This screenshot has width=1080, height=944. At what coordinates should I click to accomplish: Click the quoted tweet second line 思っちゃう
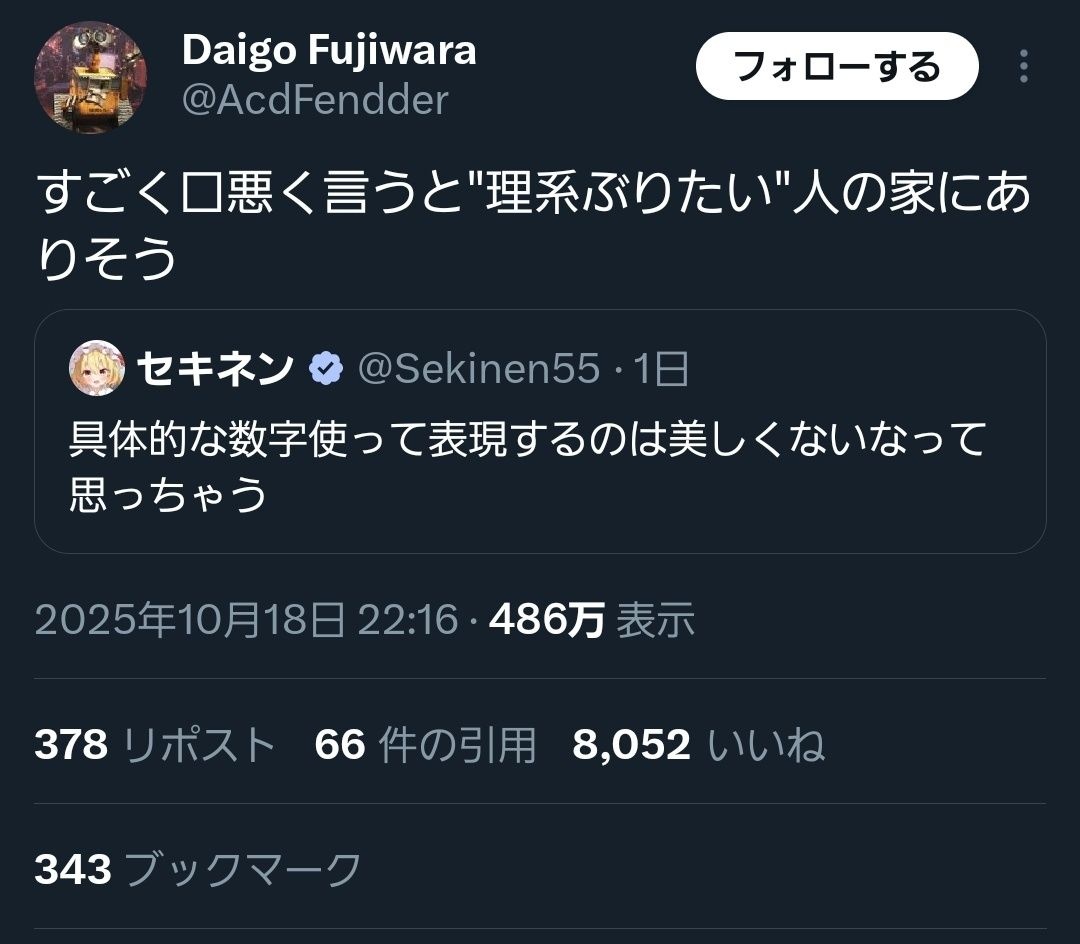[x=168, y=494]
